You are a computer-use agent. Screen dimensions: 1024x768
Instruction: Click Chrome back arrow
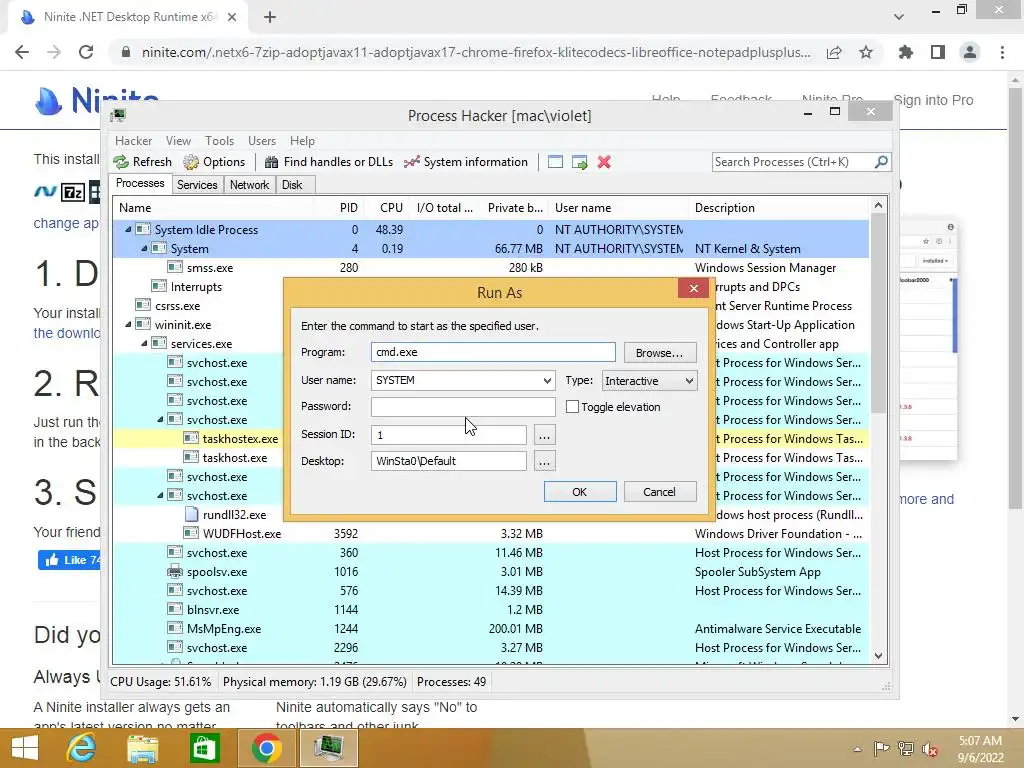click(22, 52)
